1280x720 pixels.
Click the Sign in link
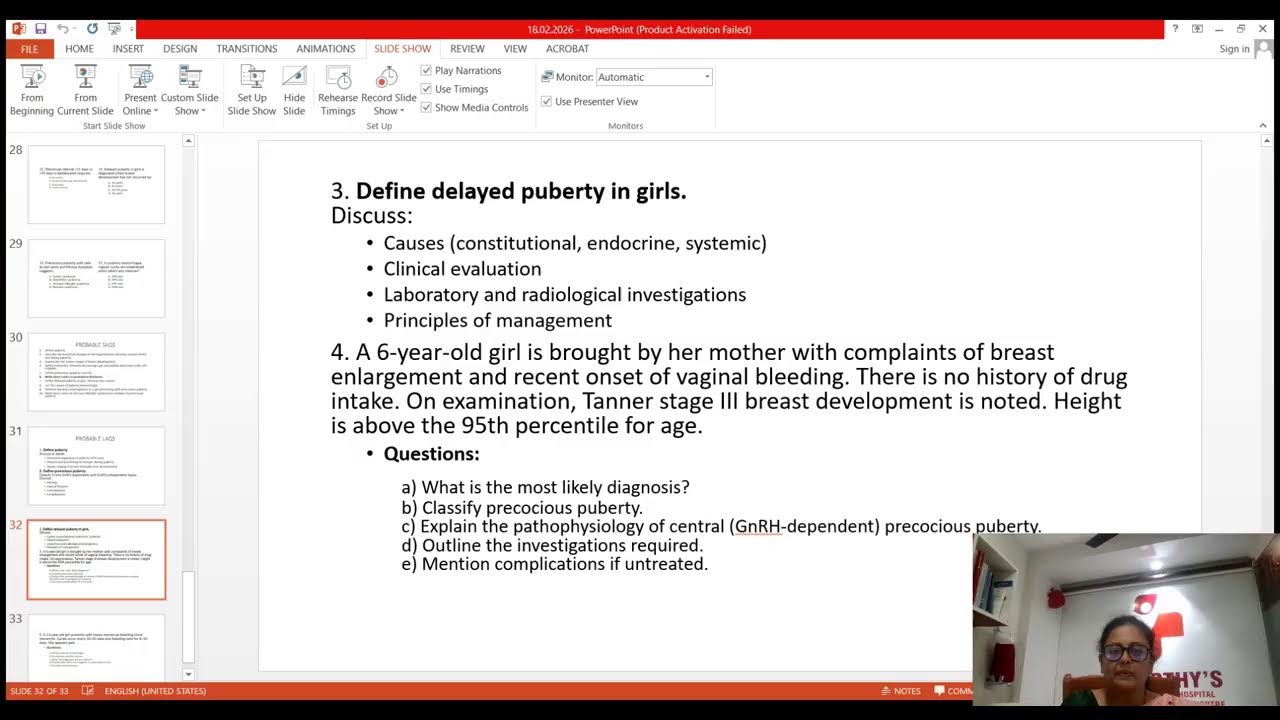coord(1234,49)
